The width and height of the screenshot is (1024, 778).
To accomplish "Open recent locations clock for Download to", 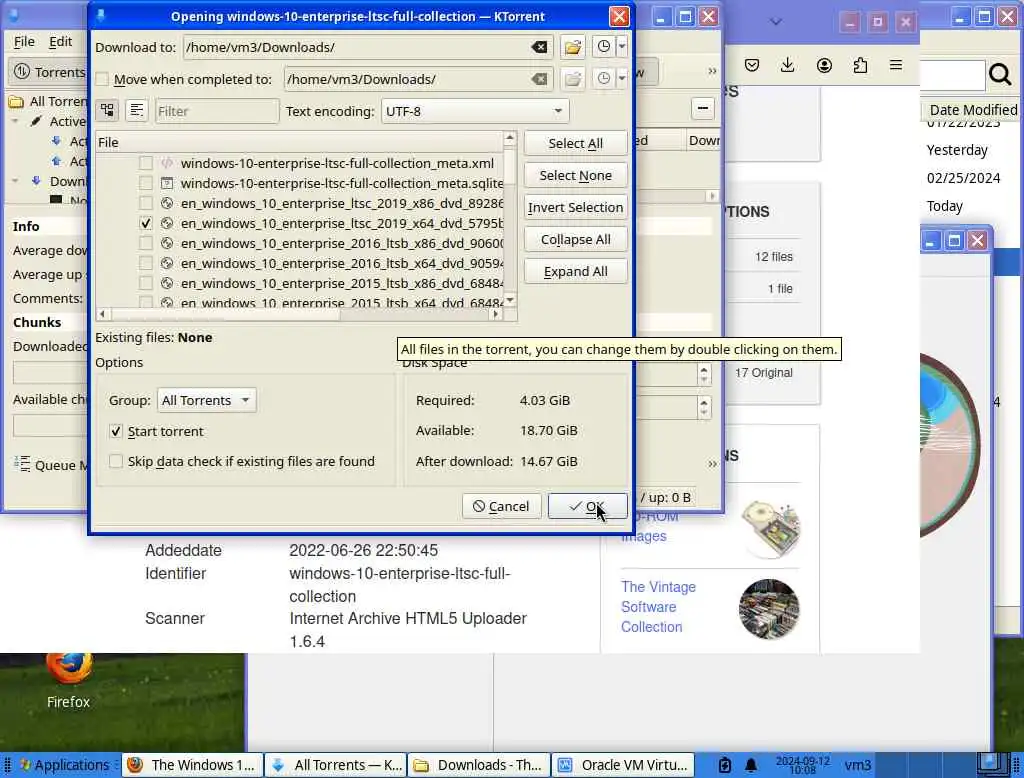I will pos(604,46).
